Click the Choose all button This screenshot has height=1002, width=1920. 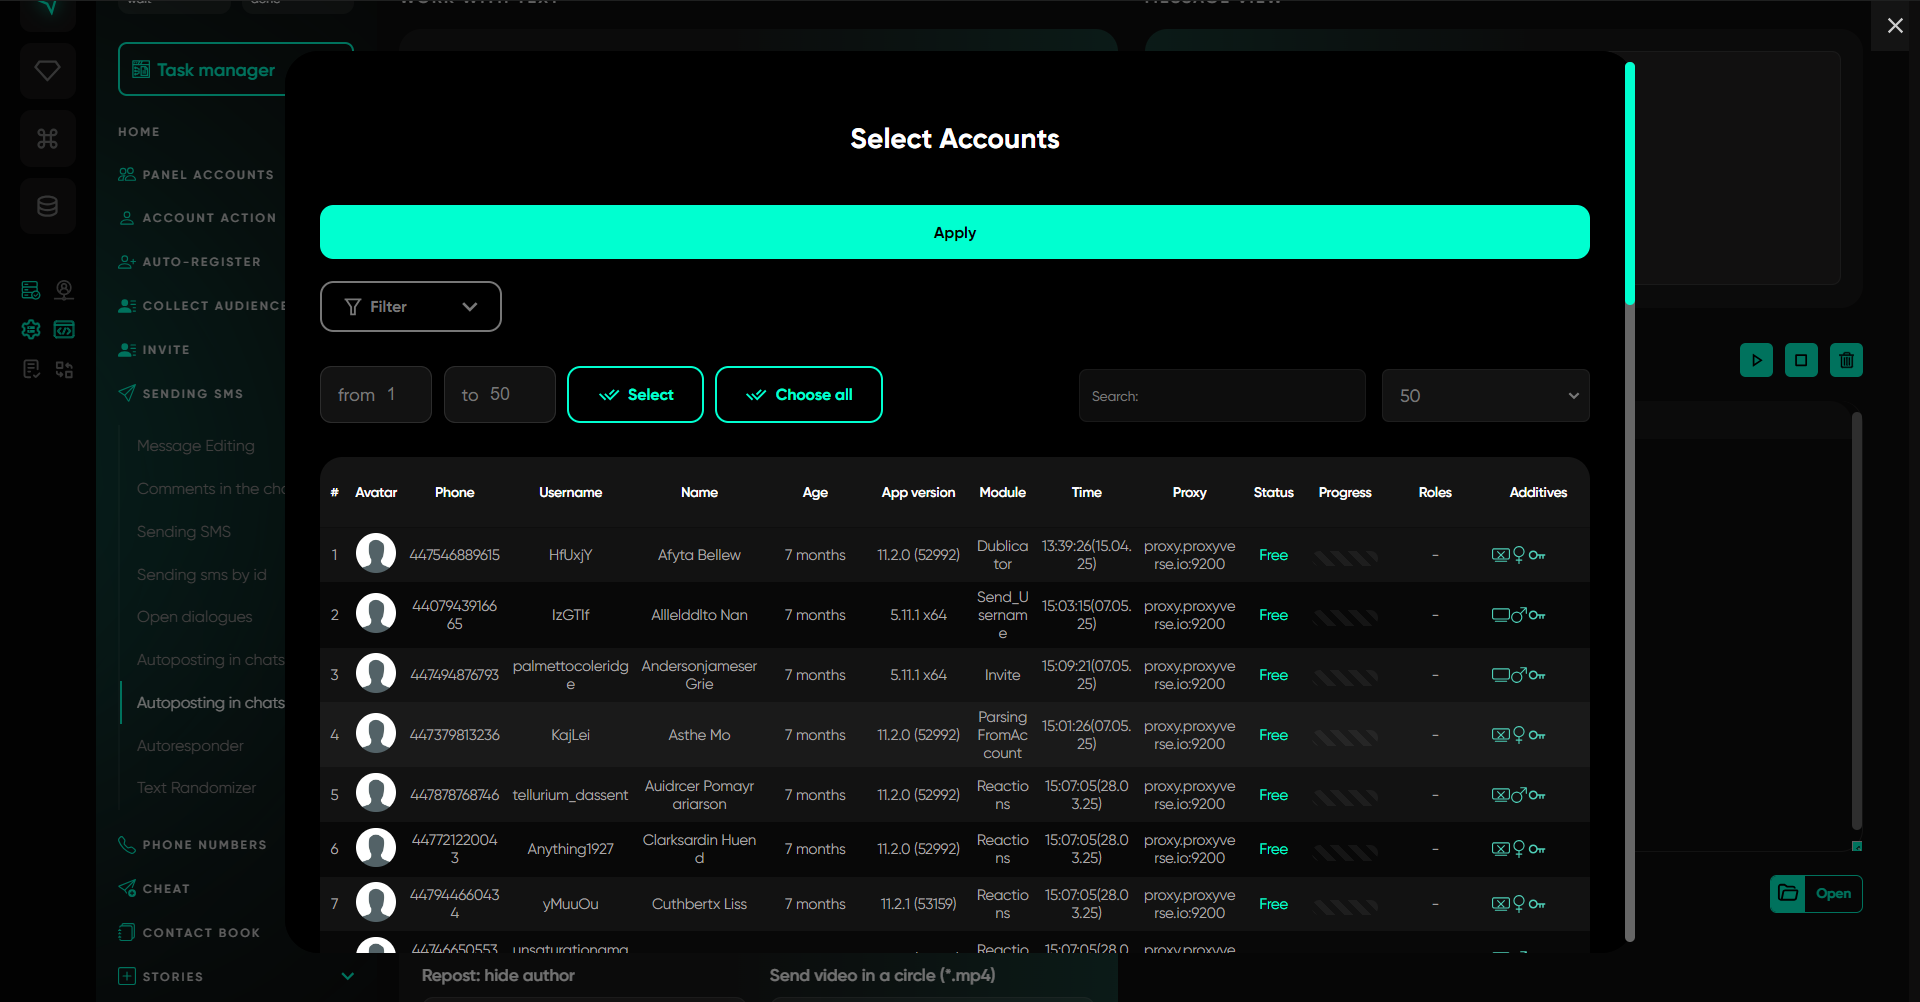798,395
